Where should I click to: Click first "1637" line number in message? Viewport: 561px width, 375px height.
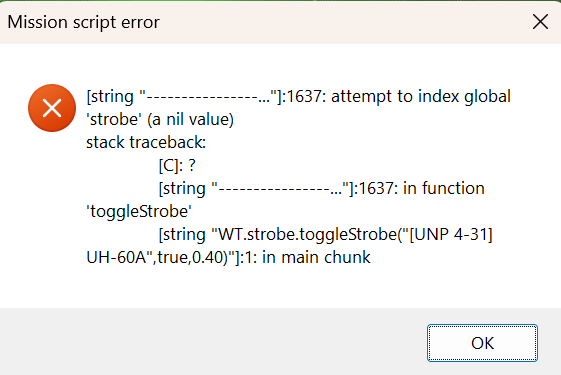tap(303, 96)
